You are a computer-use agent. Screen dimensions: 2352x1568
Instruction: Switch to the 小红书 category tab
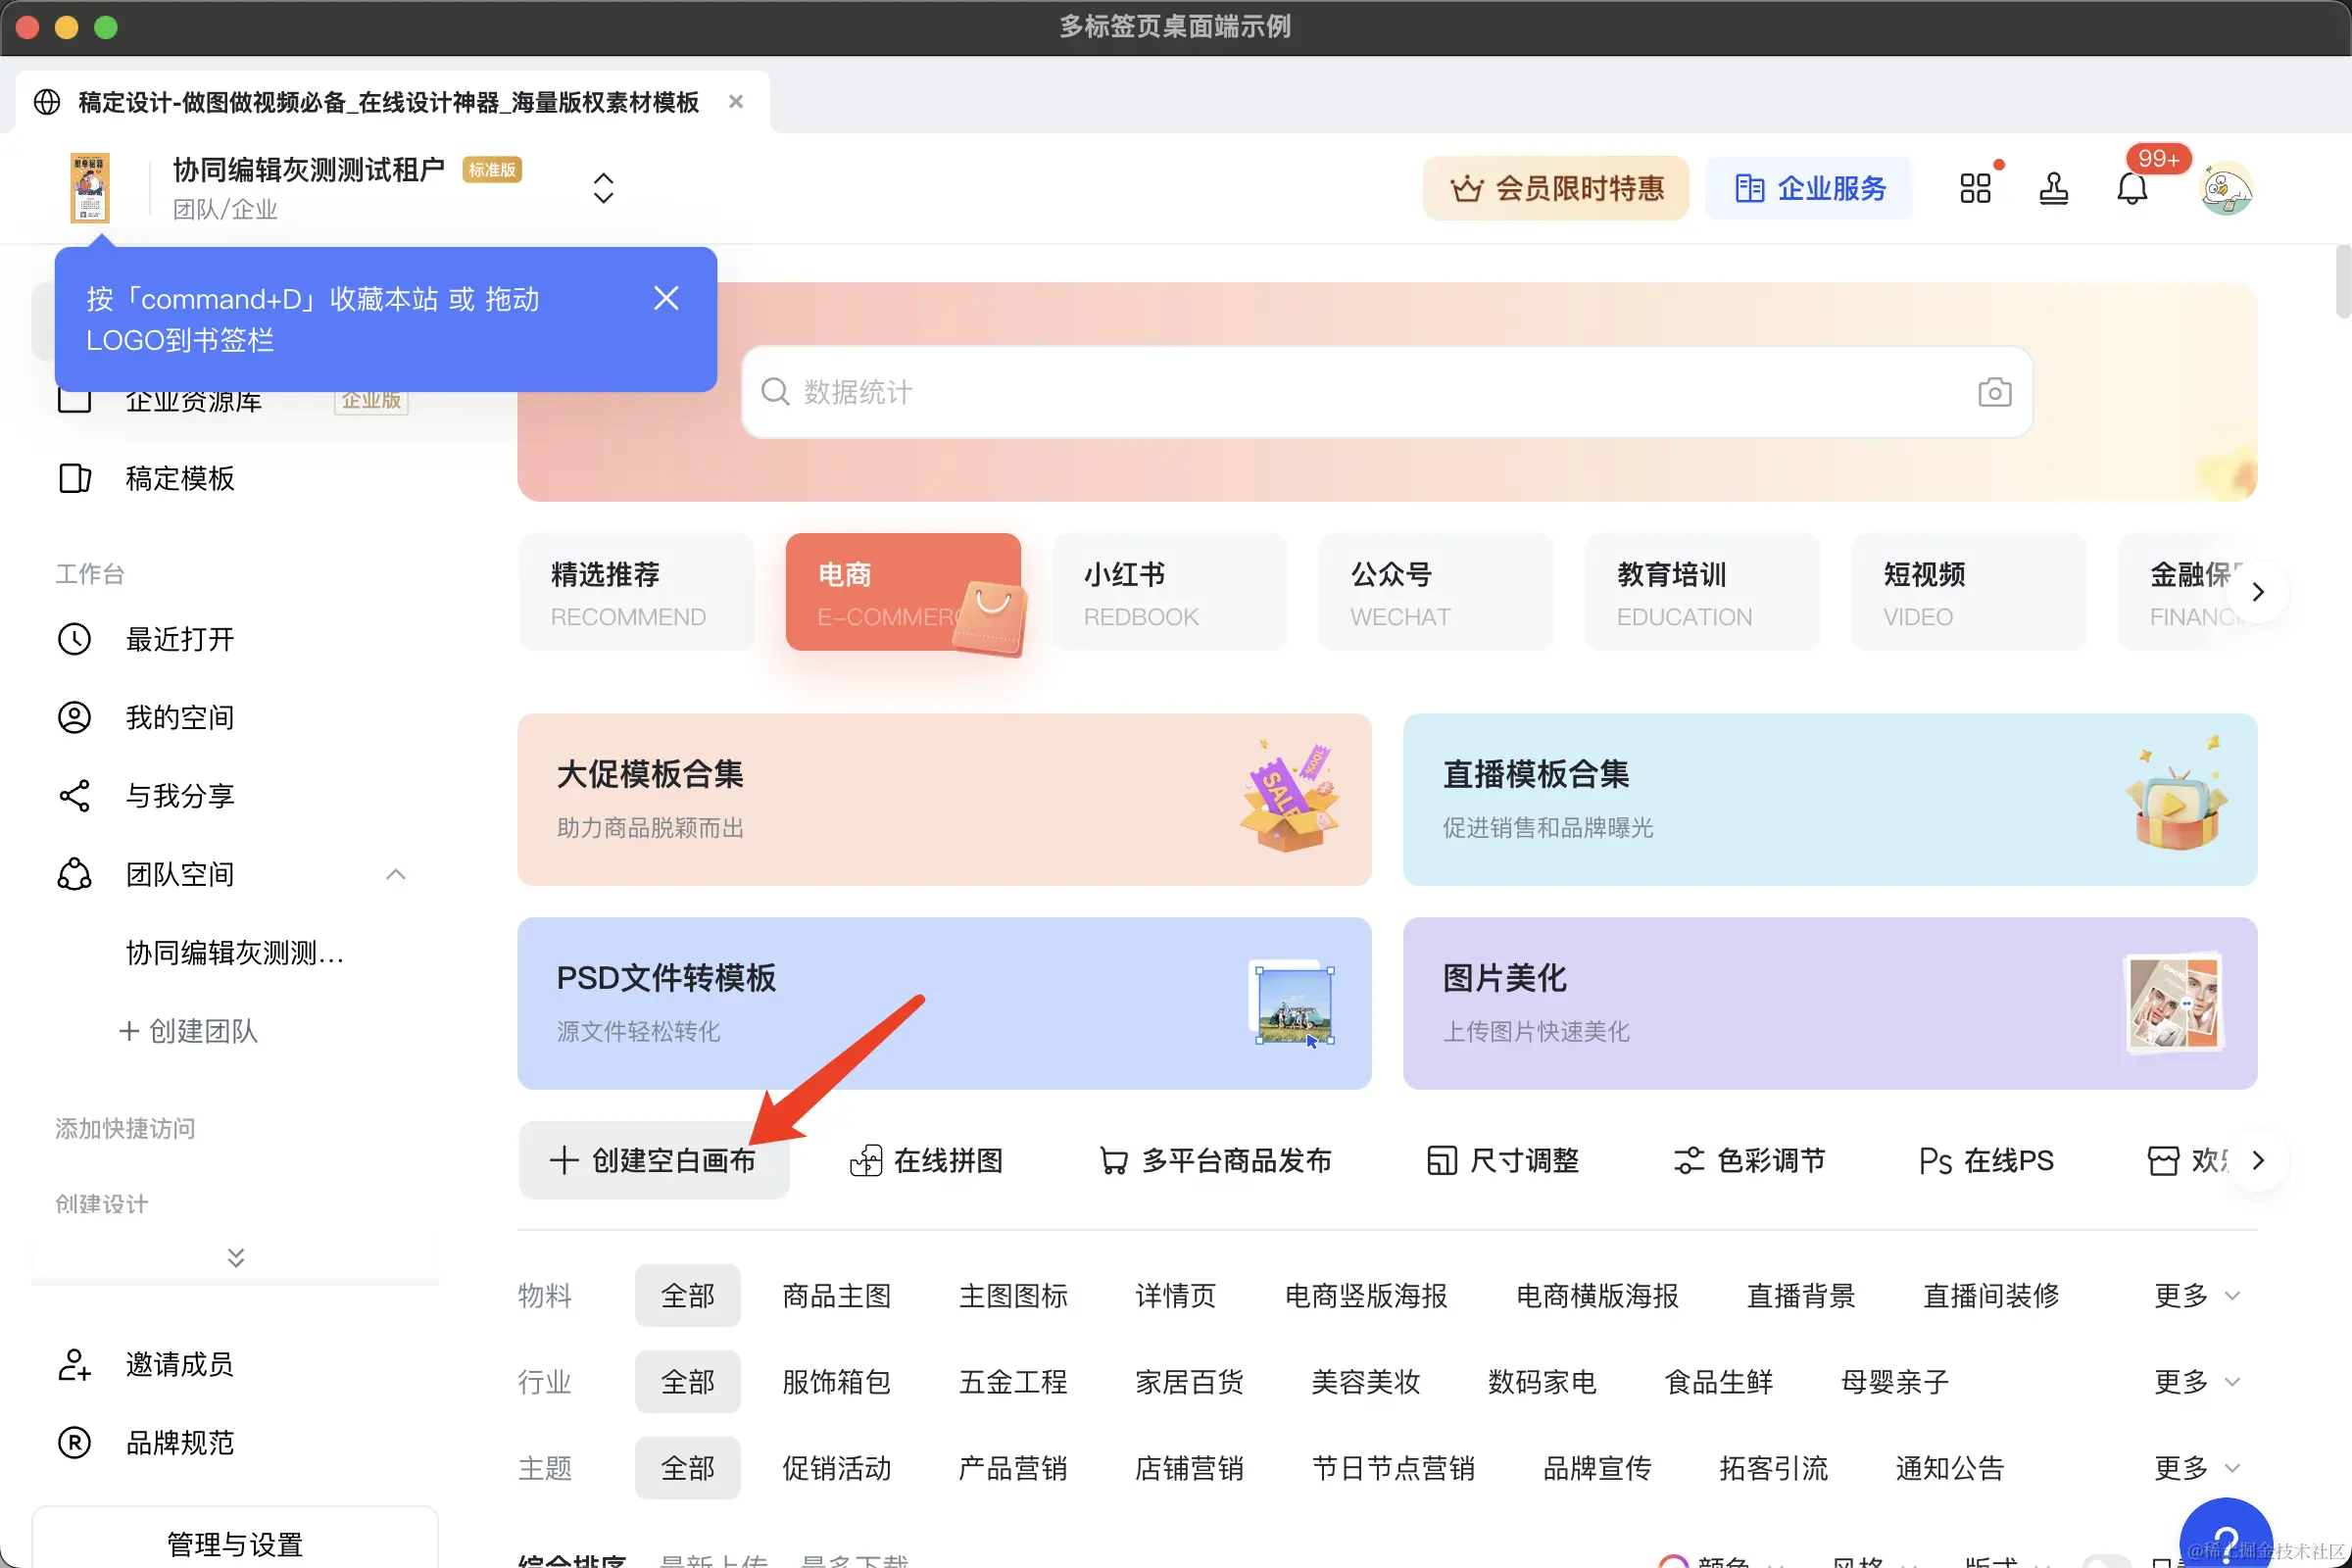point(1168,592)
